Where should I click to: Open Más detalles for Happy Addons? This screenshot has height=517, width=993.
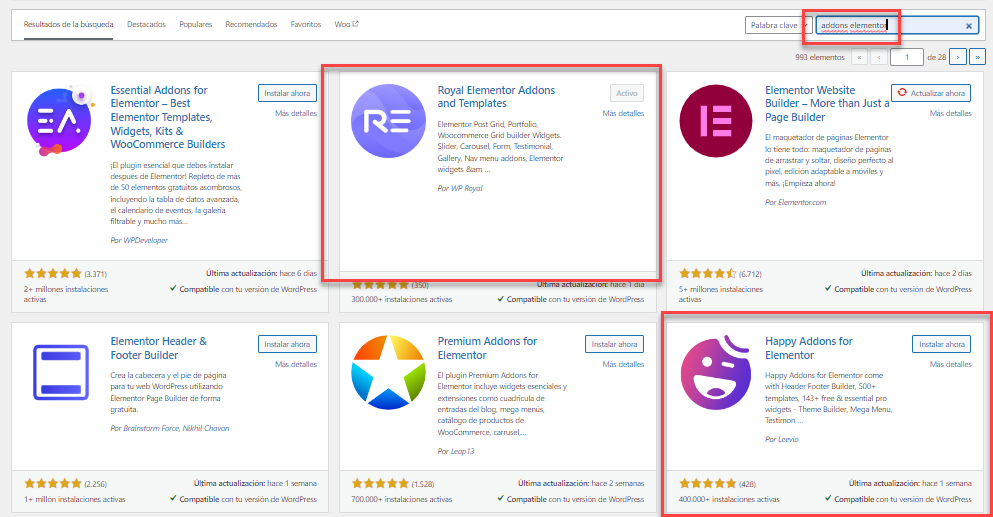951,364
